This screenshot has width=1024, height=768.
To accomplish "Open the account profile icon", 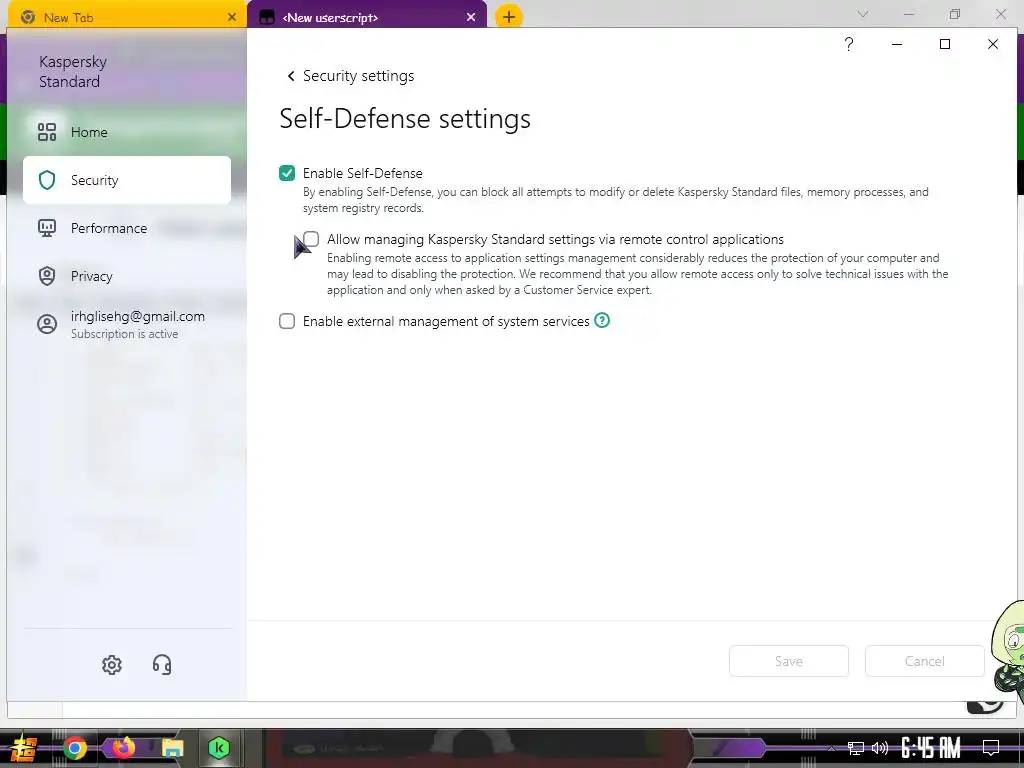I will [x=47, y=324].
